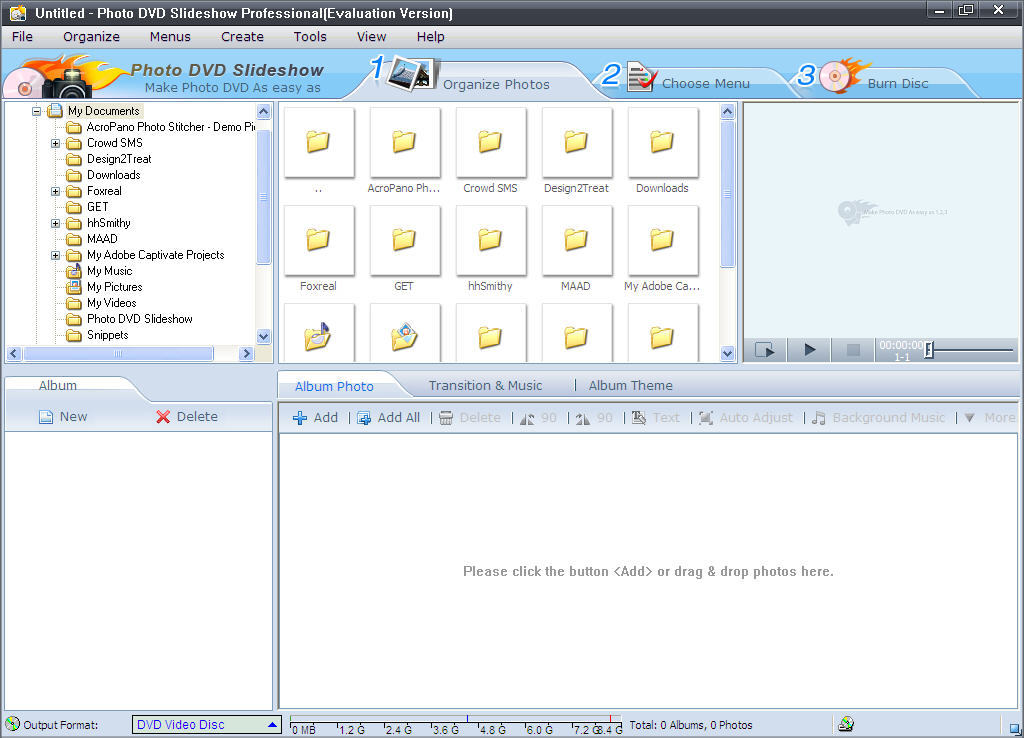Expand the Foxreal tree folder
Viewport: 1024px width, 738px height.
tap(56, 191)
